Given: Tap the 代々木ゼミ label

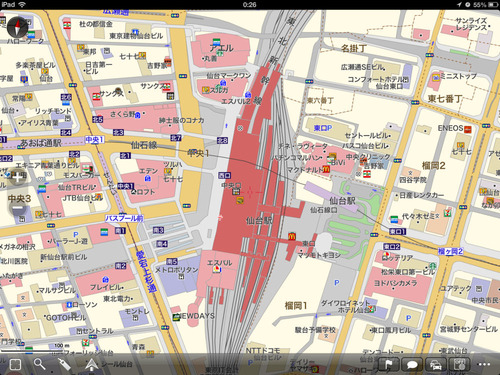Looking at the screenshot, I should click(x=418, y=216).
